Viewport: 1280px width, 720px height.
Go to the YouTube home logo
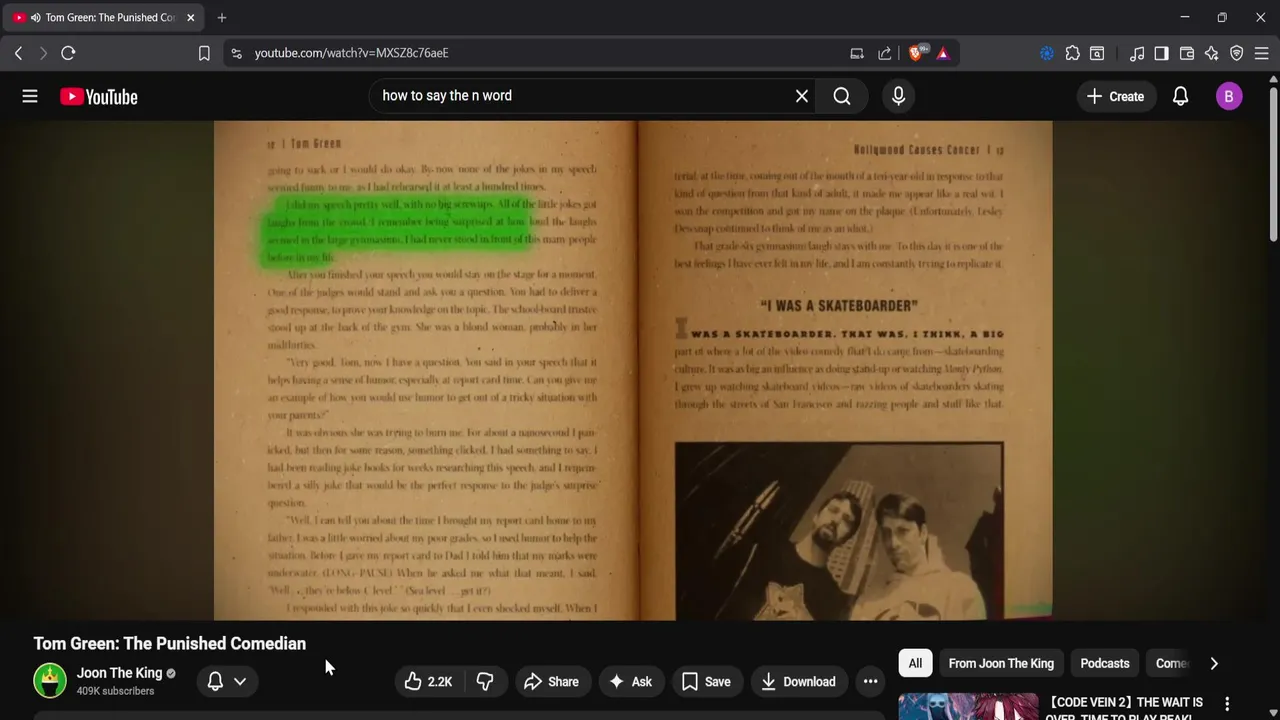98,96
